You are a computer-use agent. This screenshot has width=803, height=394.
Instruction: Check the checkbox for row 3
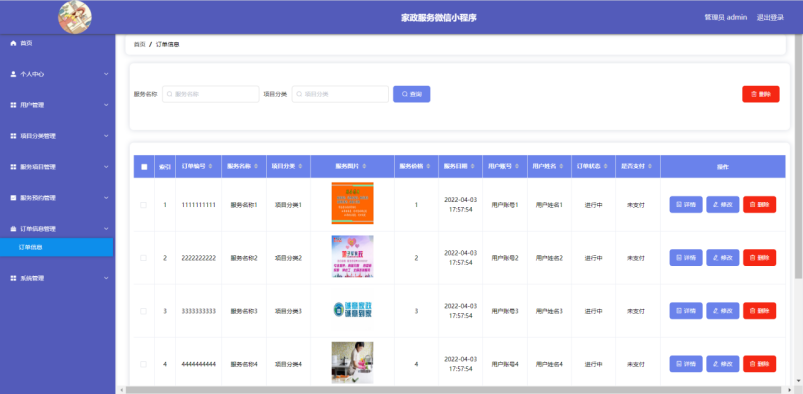[x=143, y=311]
